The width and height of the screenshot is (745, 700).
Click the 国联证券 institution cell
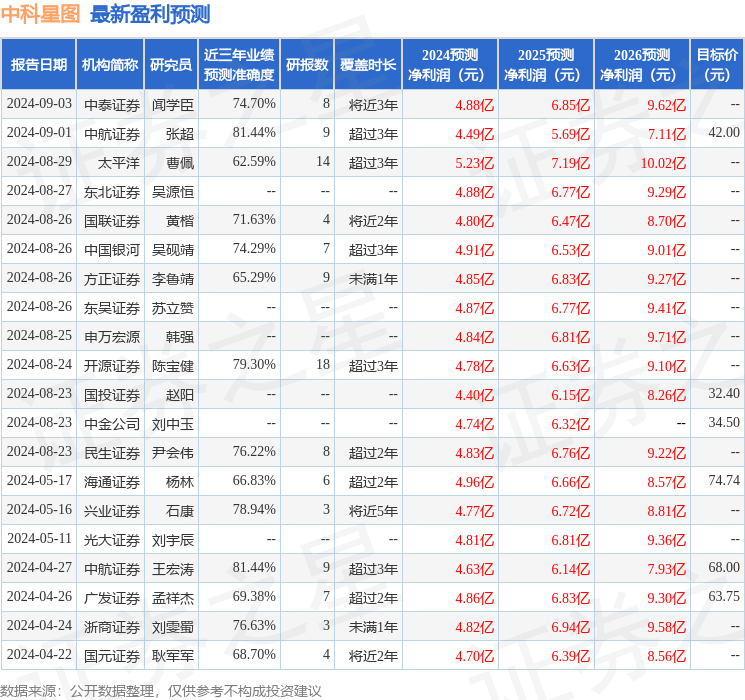click(112, 221)
